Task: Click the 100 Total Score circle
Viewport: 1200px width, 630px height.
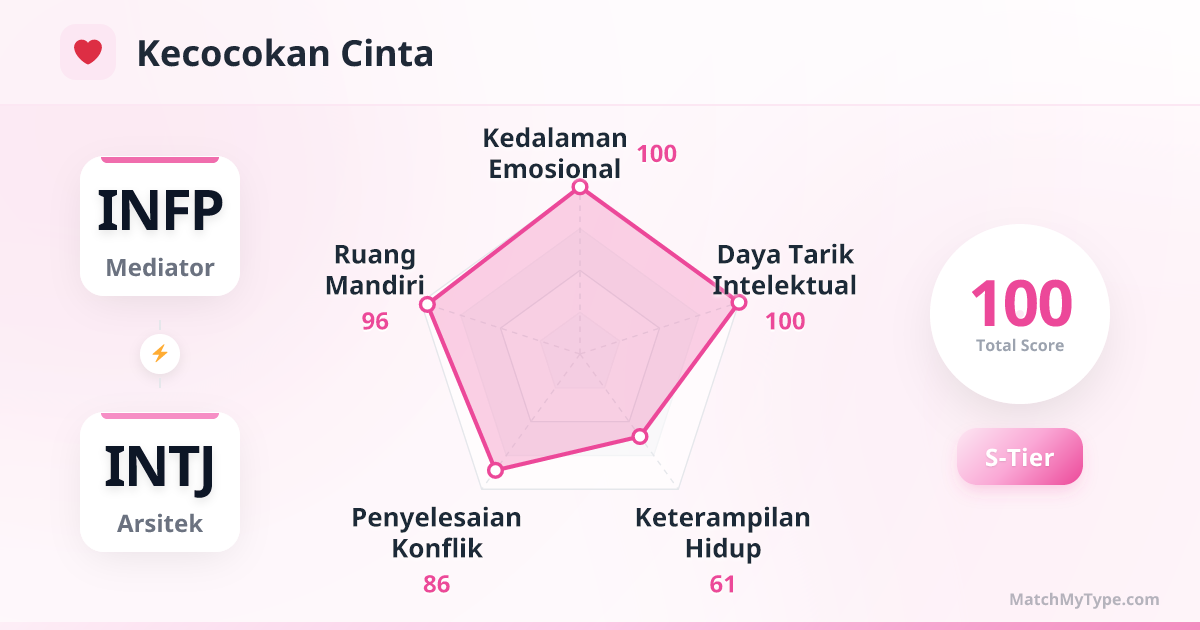Action: [1020, 314]
